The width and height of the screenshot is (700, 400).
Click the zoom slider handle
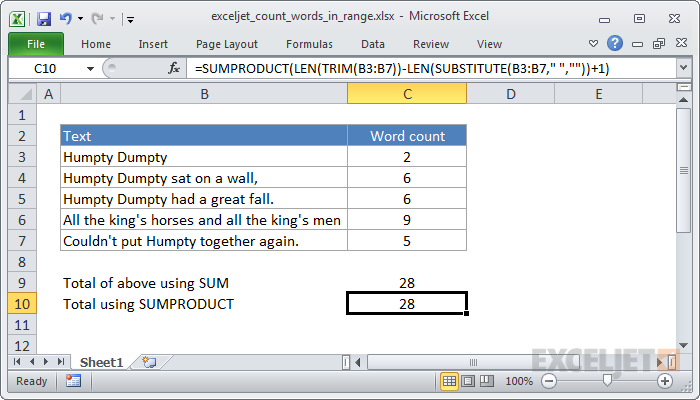pyautogui.click(x=607, y=381)
